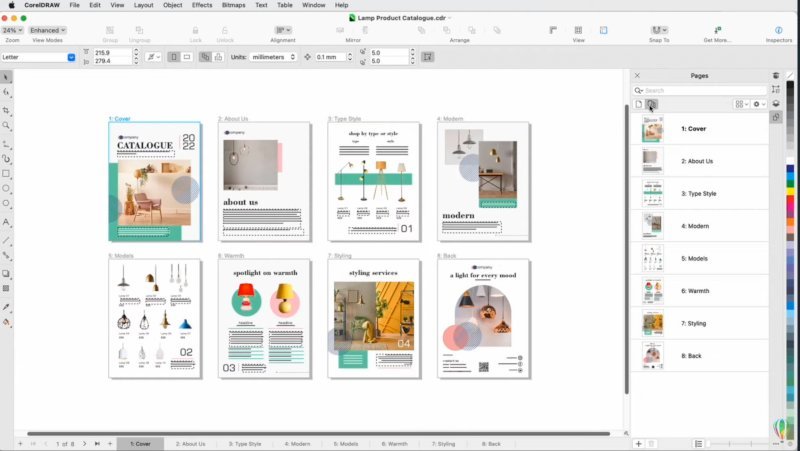The height and width of the screenshot is (451, 800).
Task: Close the Pages panel
Action: point(637,75)
